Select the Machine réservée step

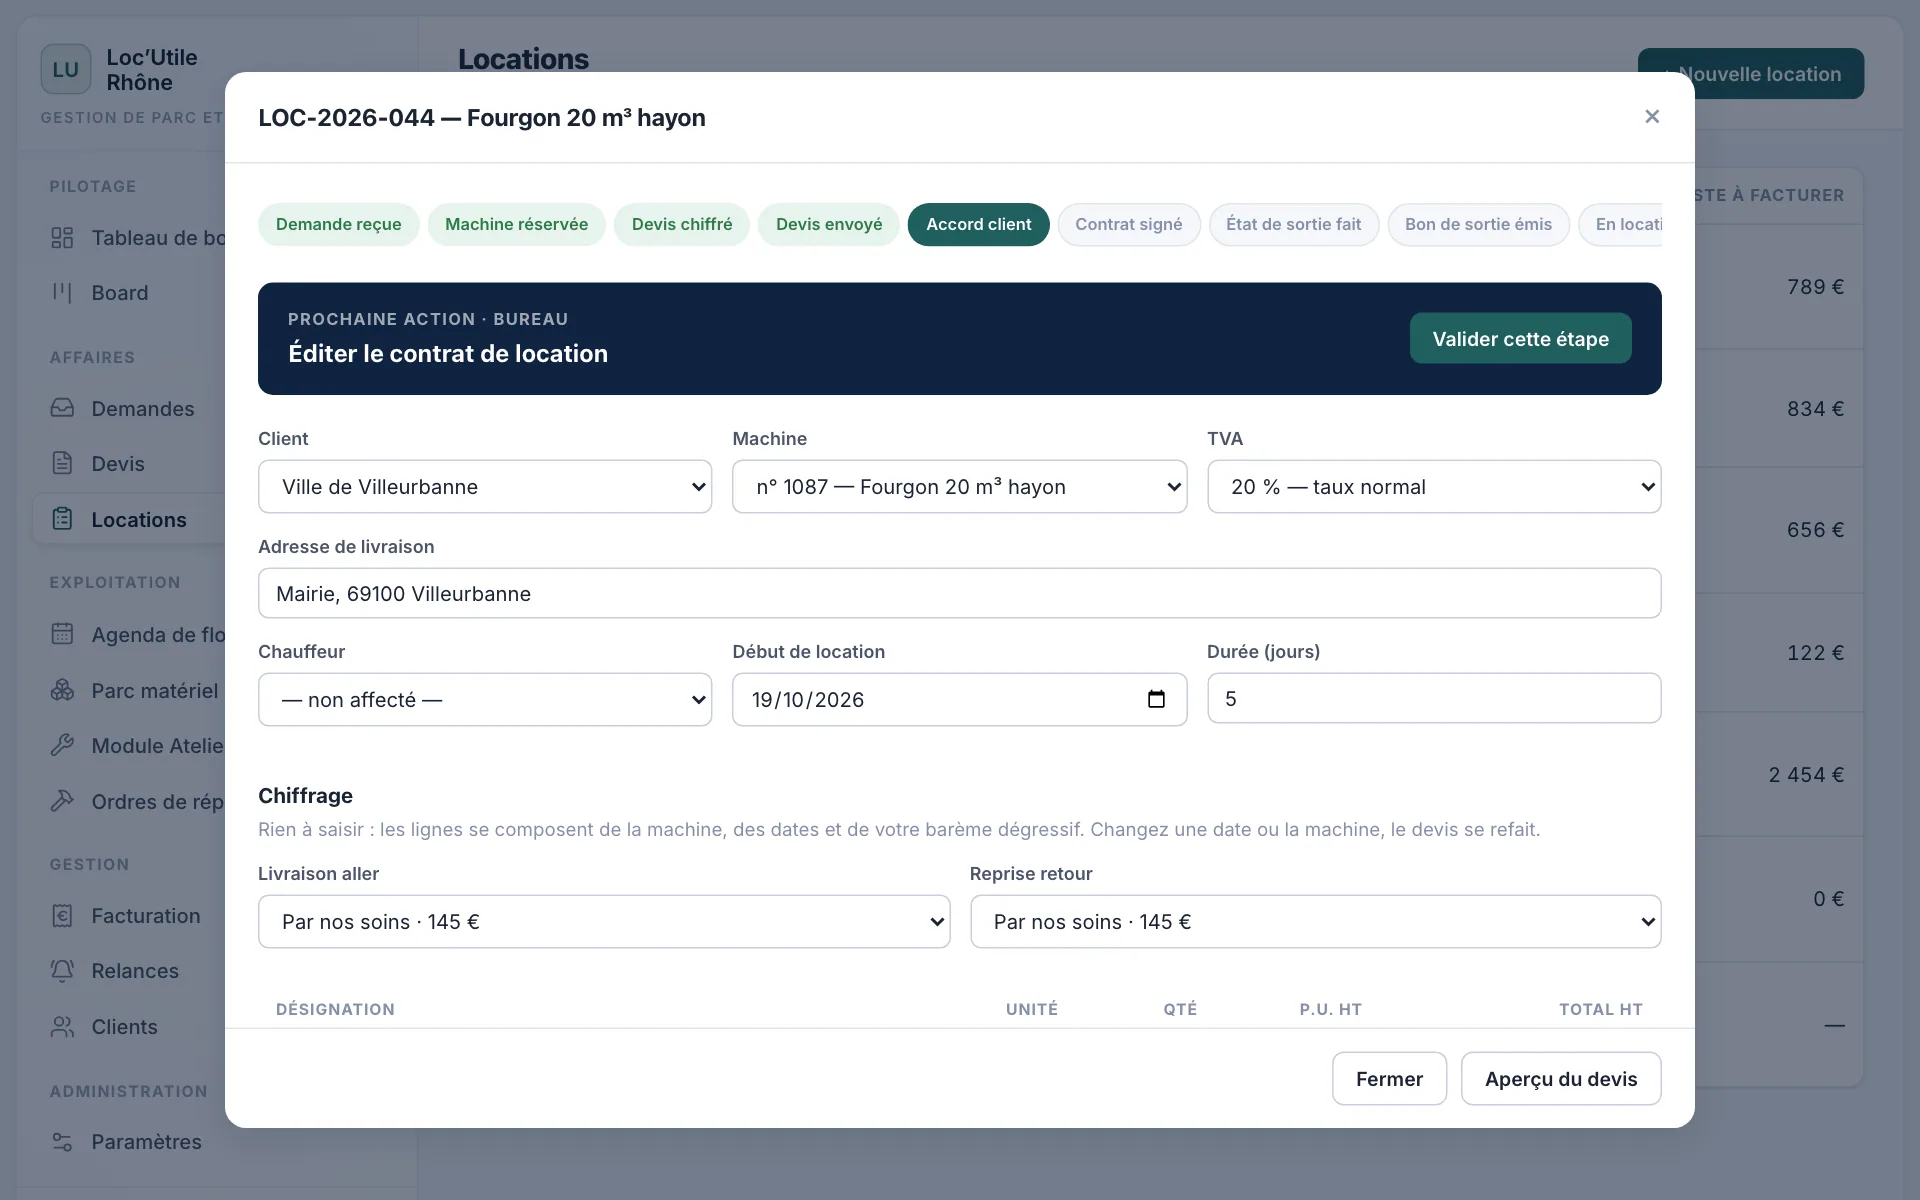tap(517, 224)
